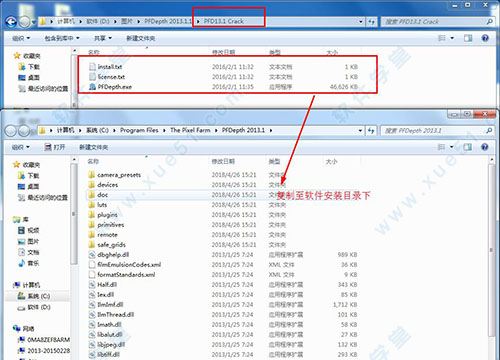The height and width of the screenshot is (360, 500).
Task: Expand address history dropdown in PFDepth 2013.1 window
Action: pos(360,130)
